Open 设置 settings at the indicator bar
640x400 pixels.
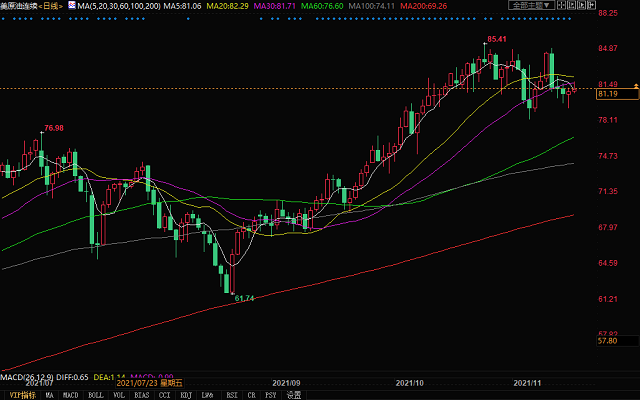point(294,394)
